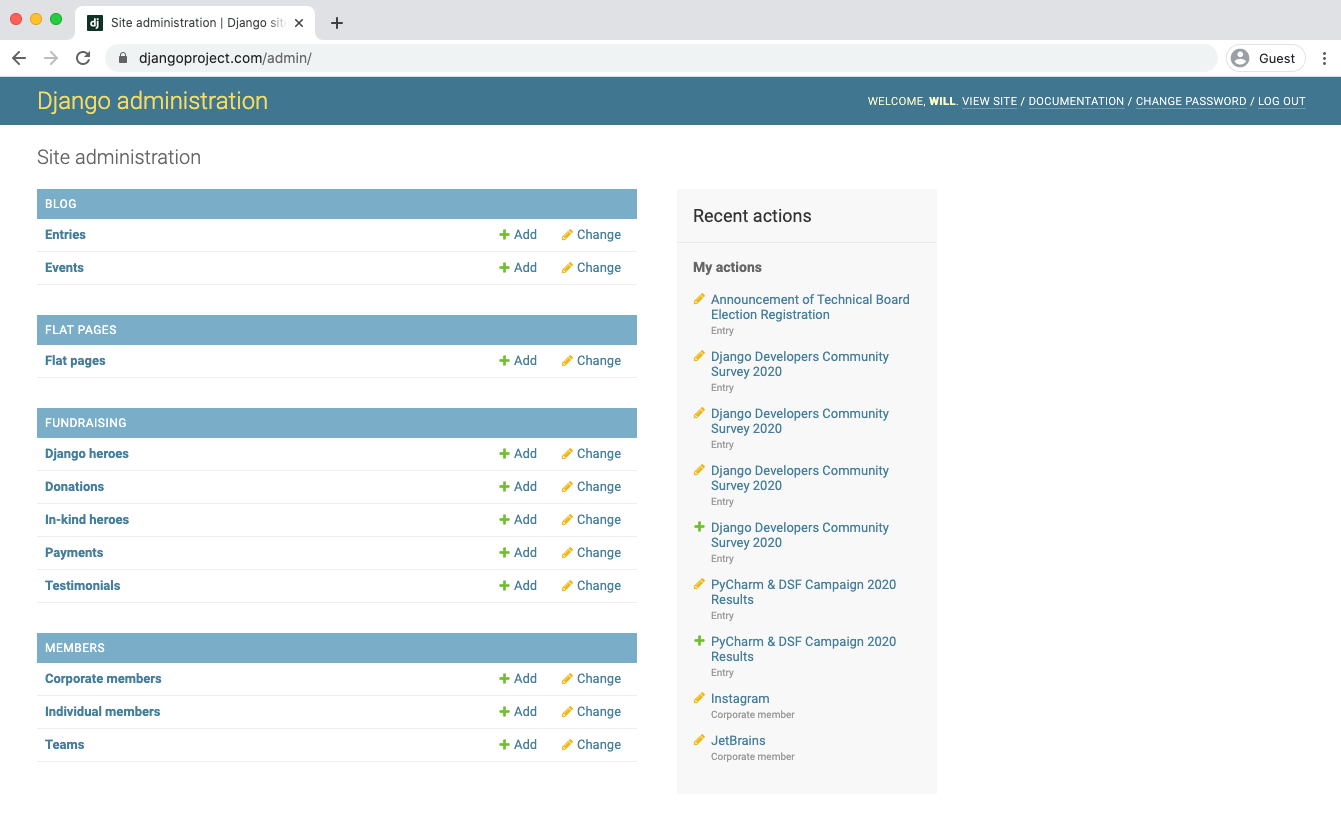
Task: Click the pencil icon to change Donations
Action: point(567,487)
